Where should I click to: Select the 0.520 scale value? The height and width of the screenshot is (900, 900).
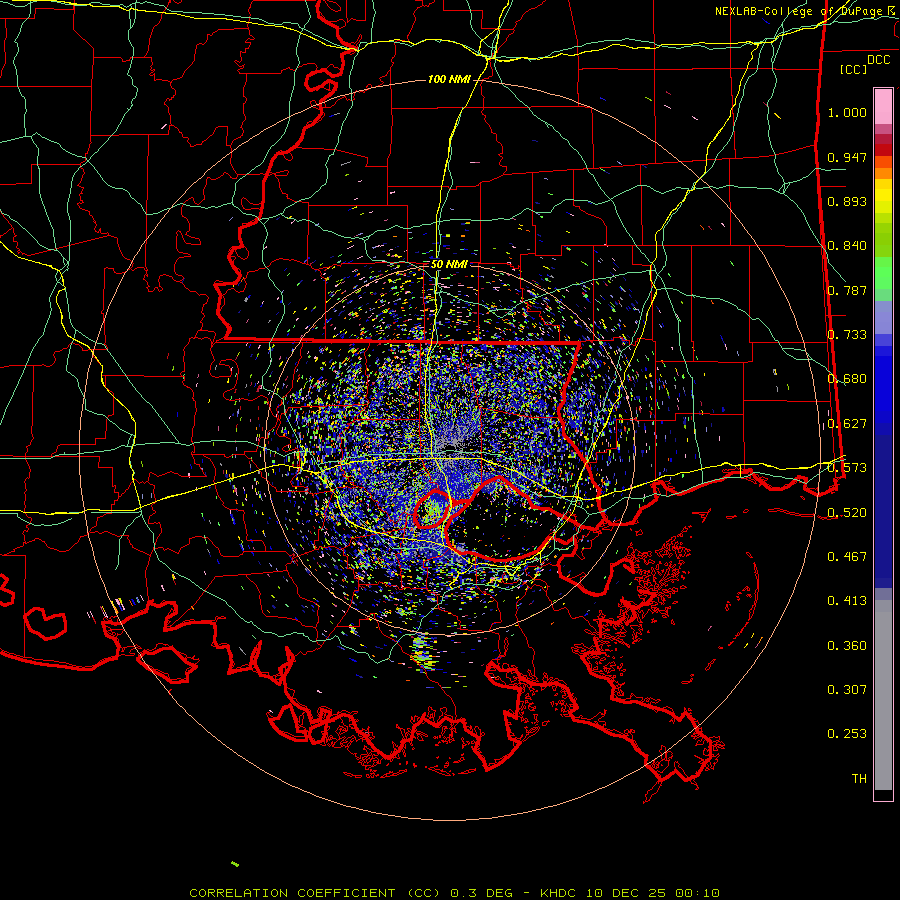pos(847,513)
